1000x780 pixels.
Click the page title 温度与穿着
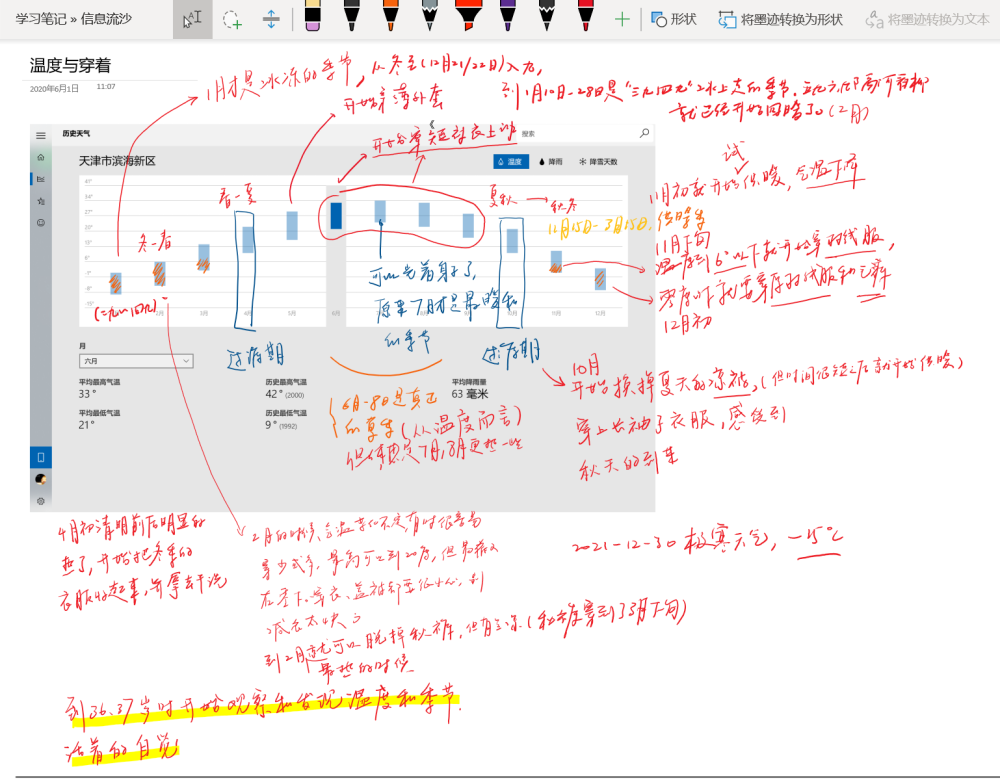[70, 65]
